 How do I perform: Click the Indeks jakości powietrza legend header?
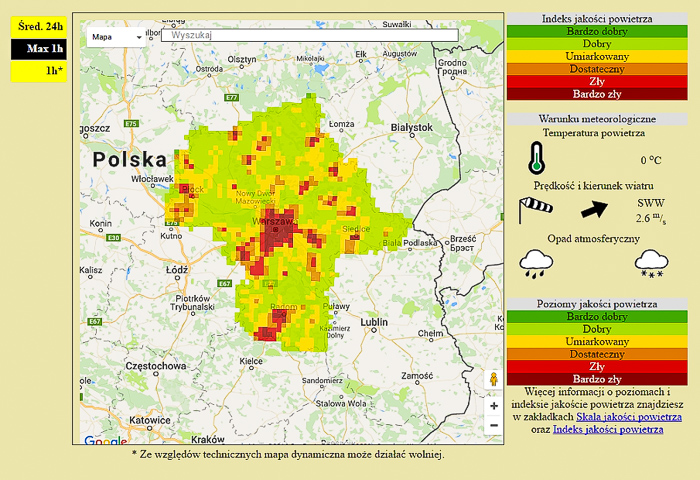597,19
